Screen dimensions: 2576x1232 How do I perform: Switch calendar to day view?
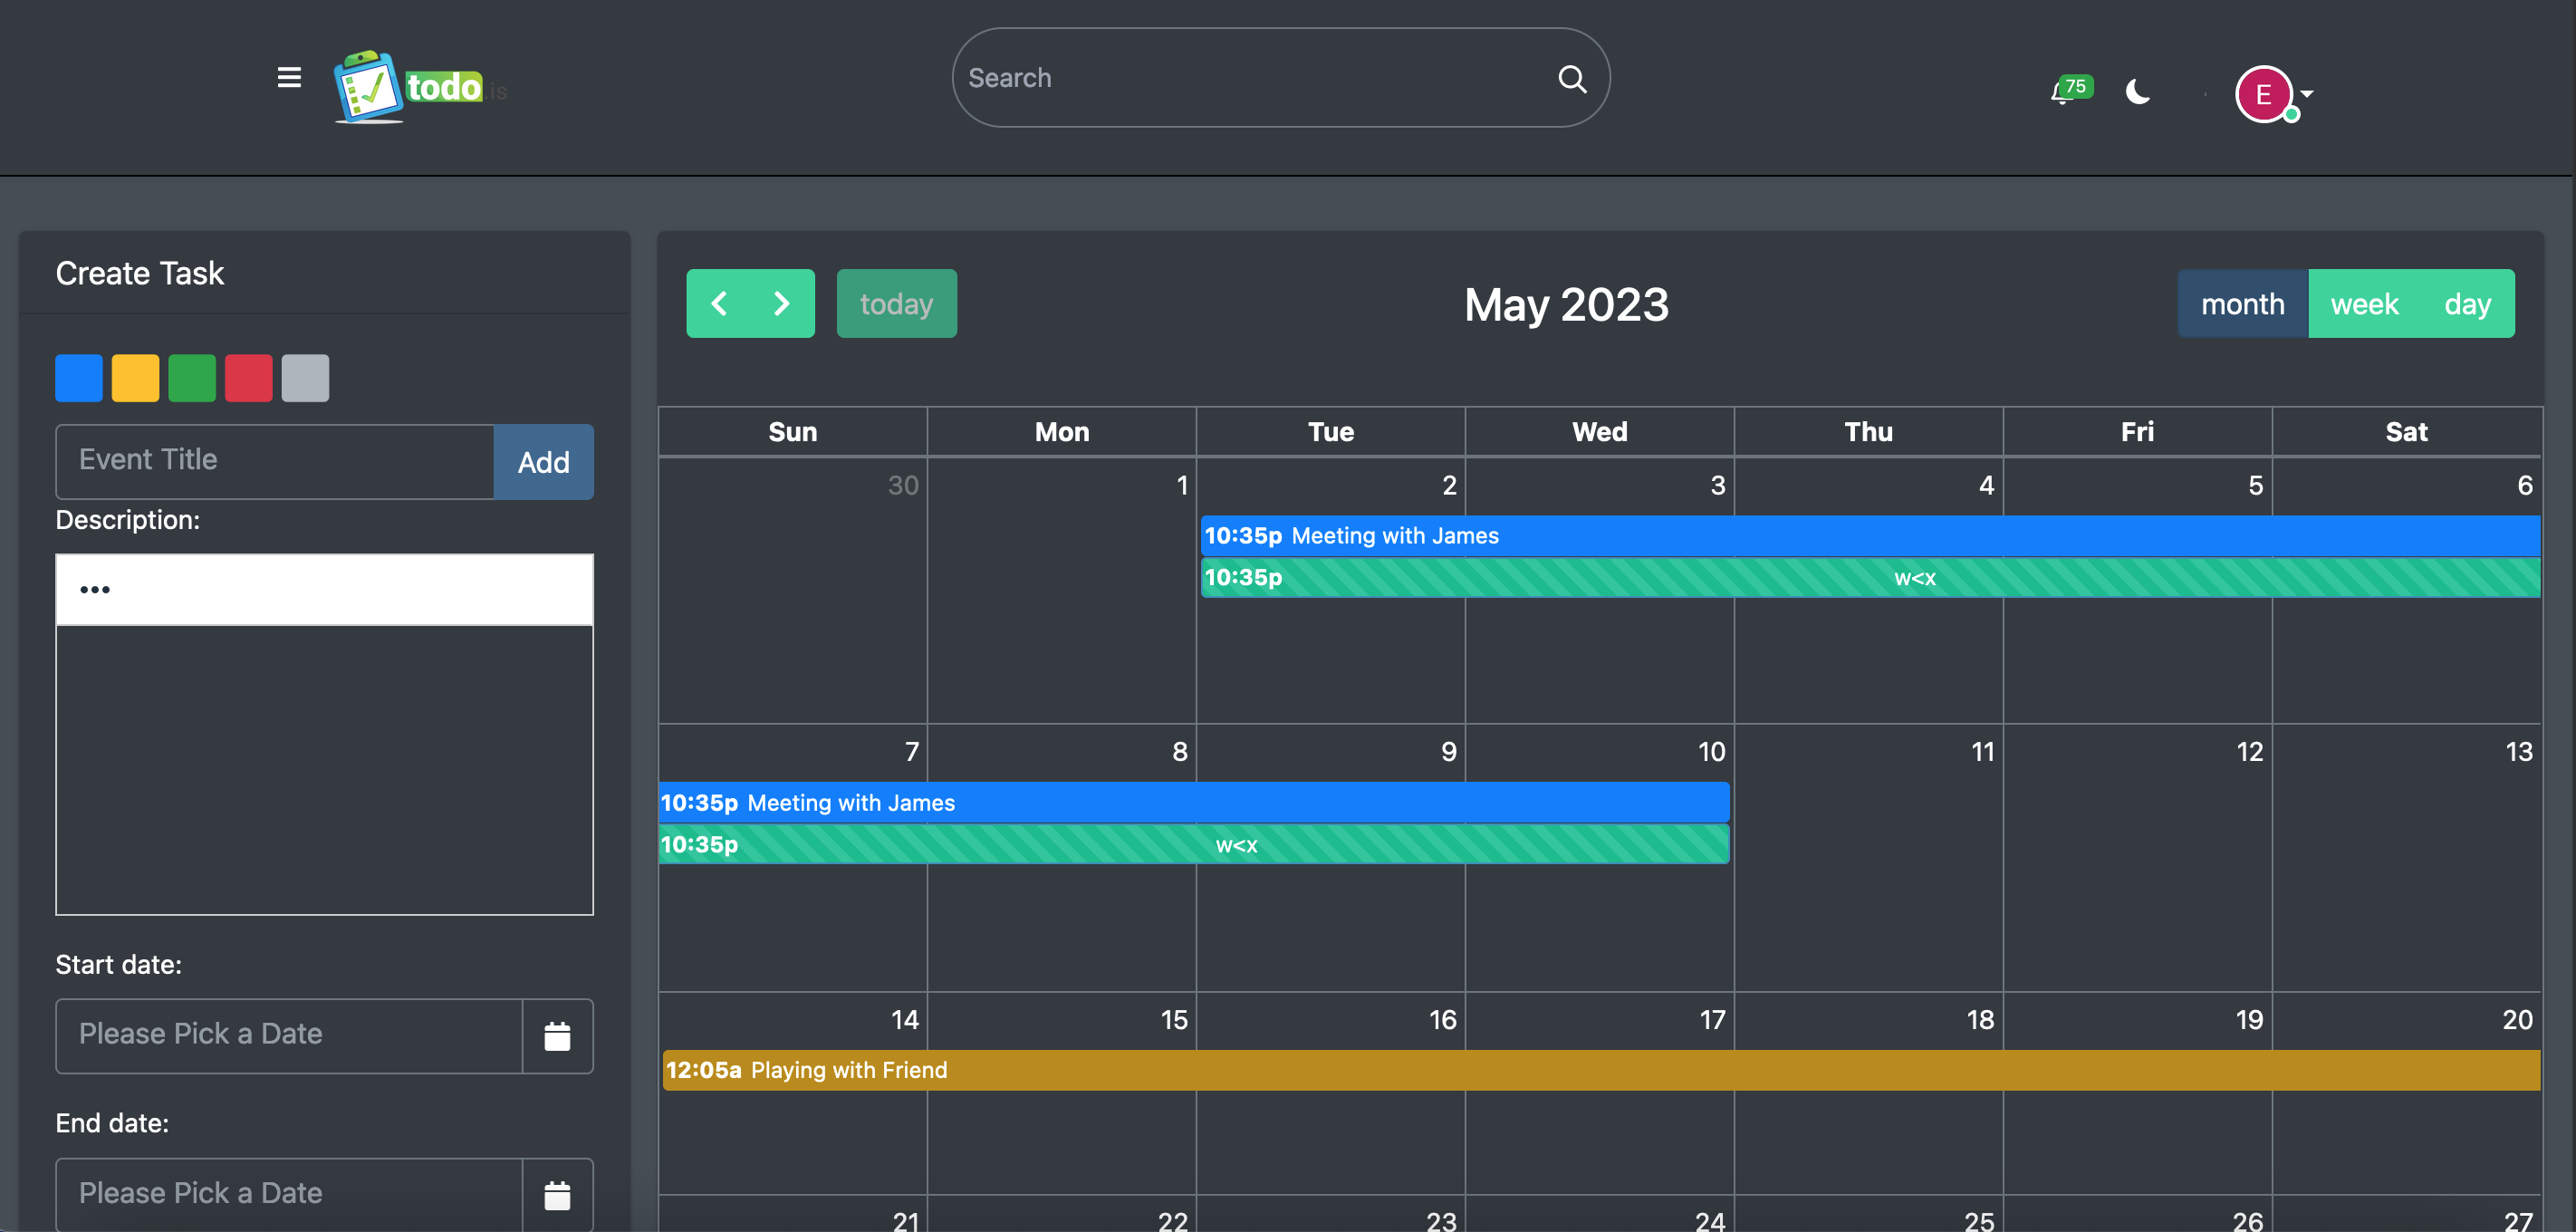pyautogui.click(x=2467, y=304)
